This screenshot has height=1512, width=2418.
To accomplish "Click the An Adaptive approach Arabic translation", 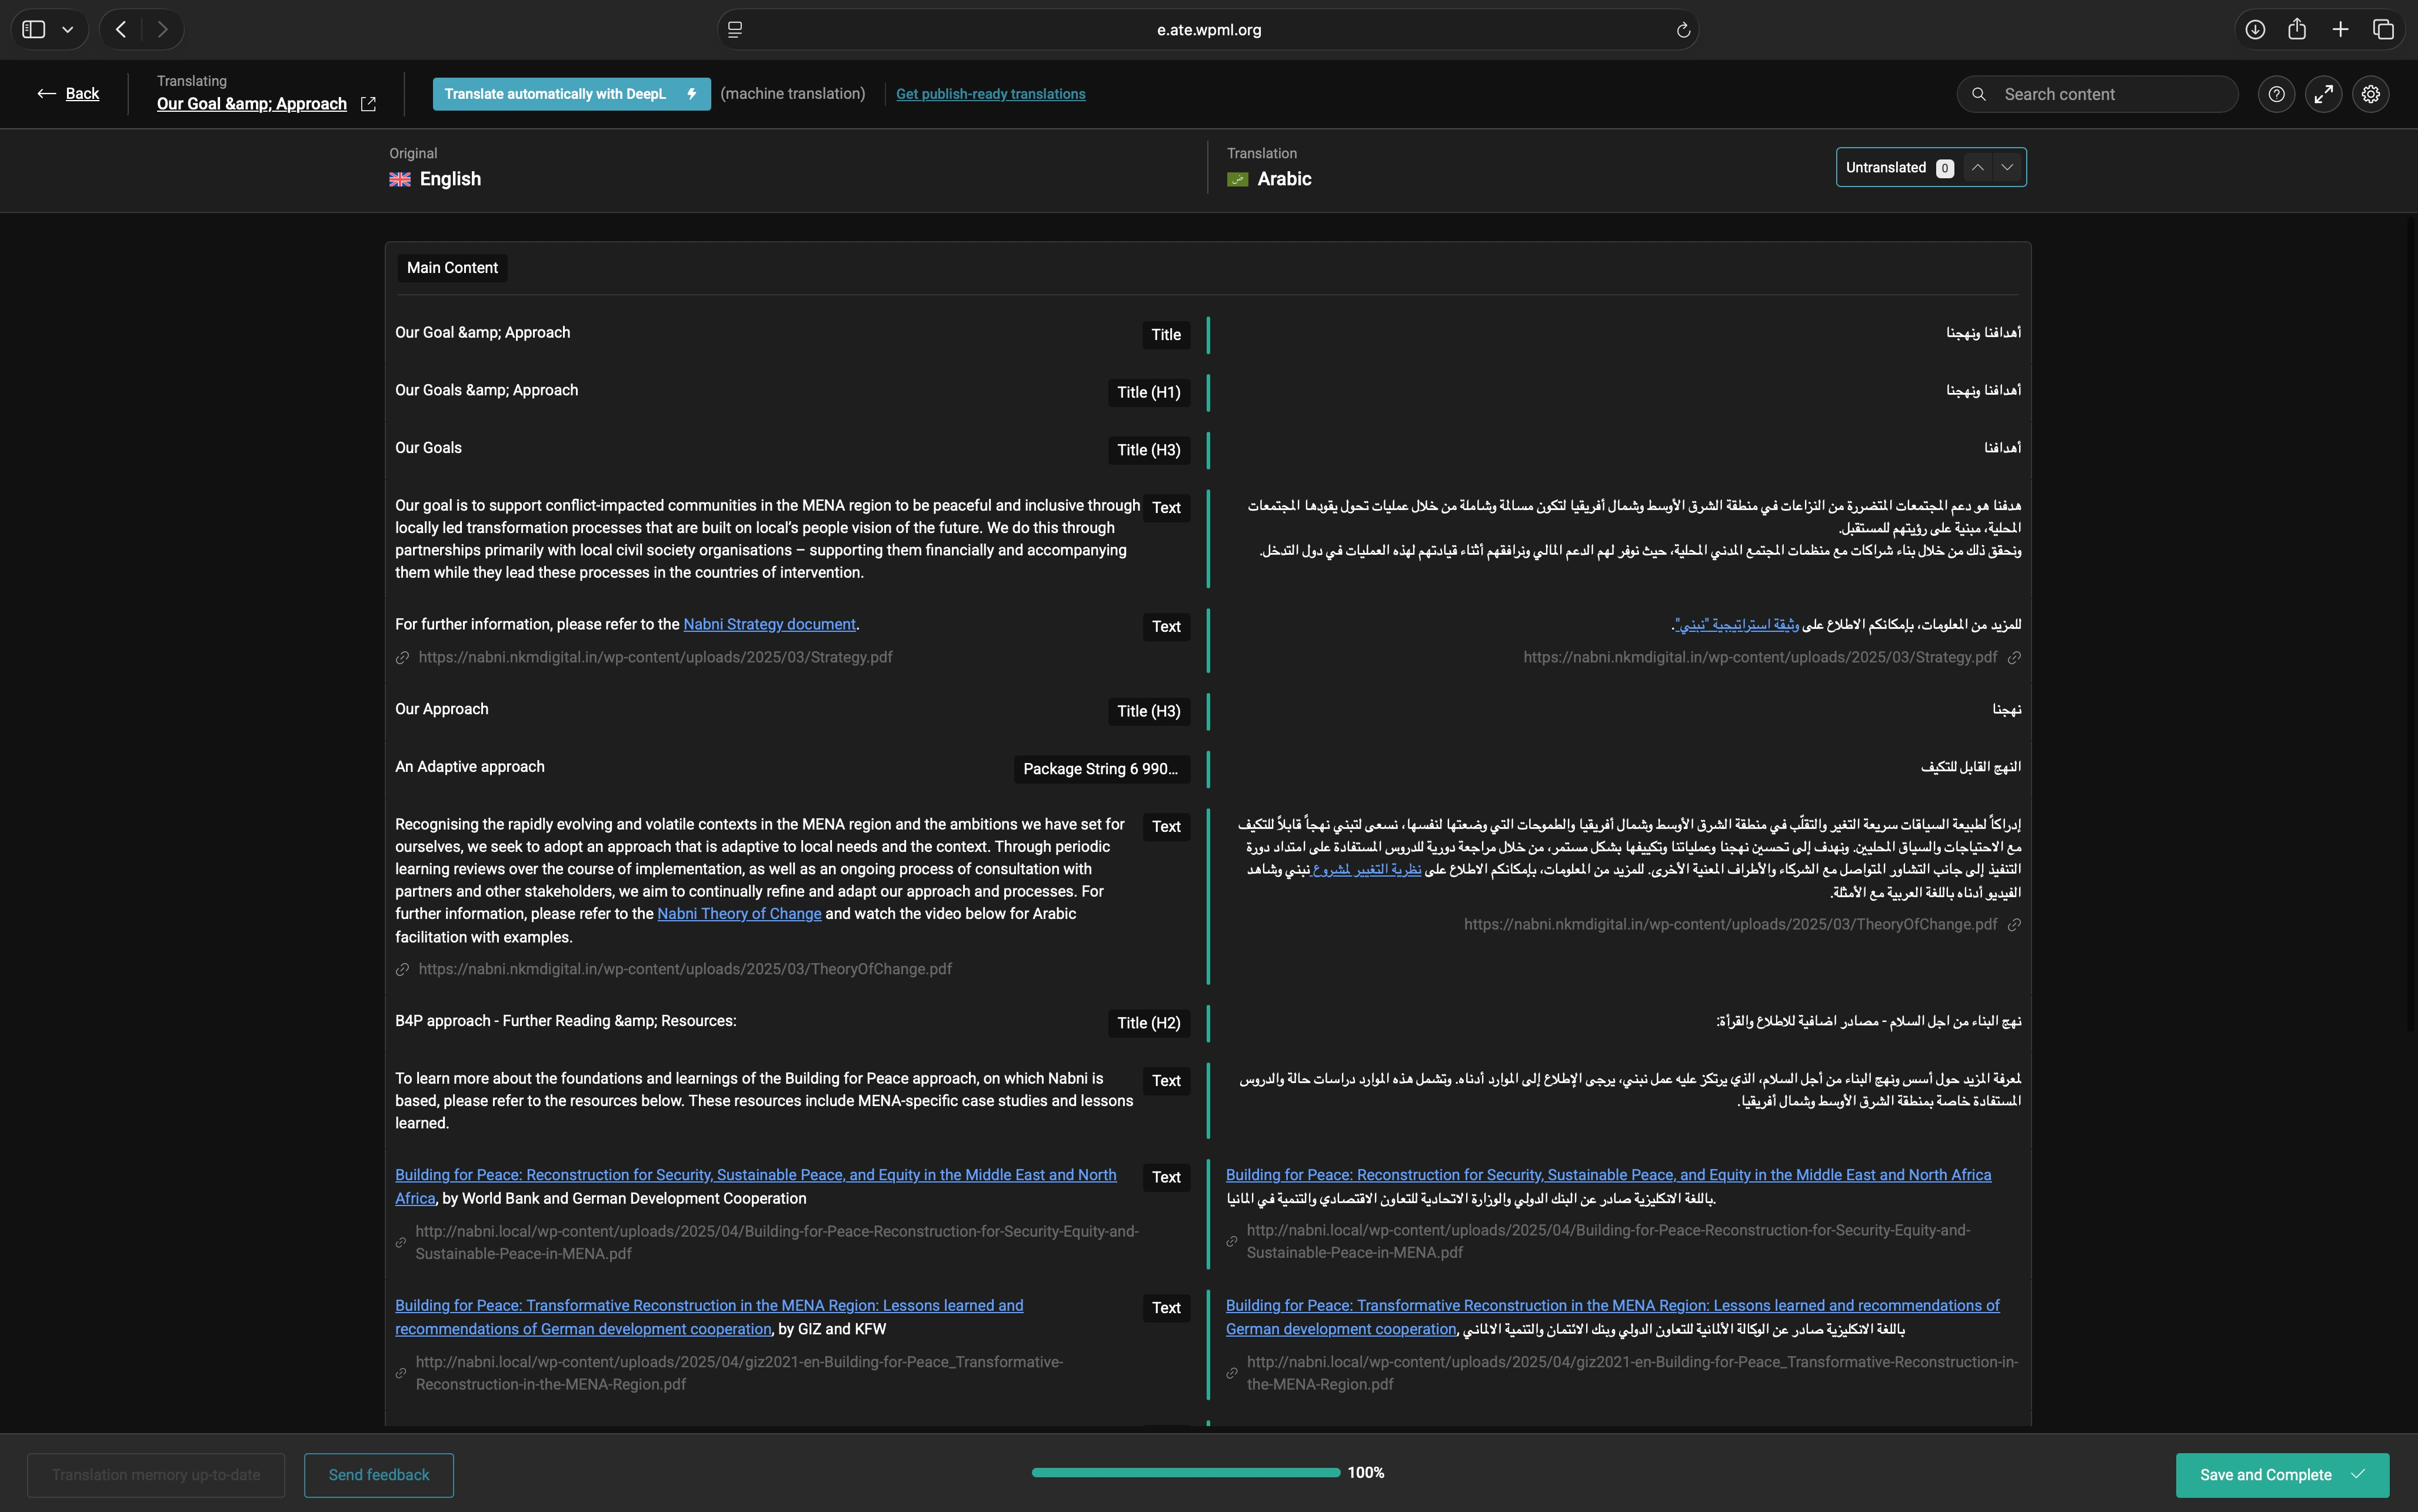I will pos(1970,767).
